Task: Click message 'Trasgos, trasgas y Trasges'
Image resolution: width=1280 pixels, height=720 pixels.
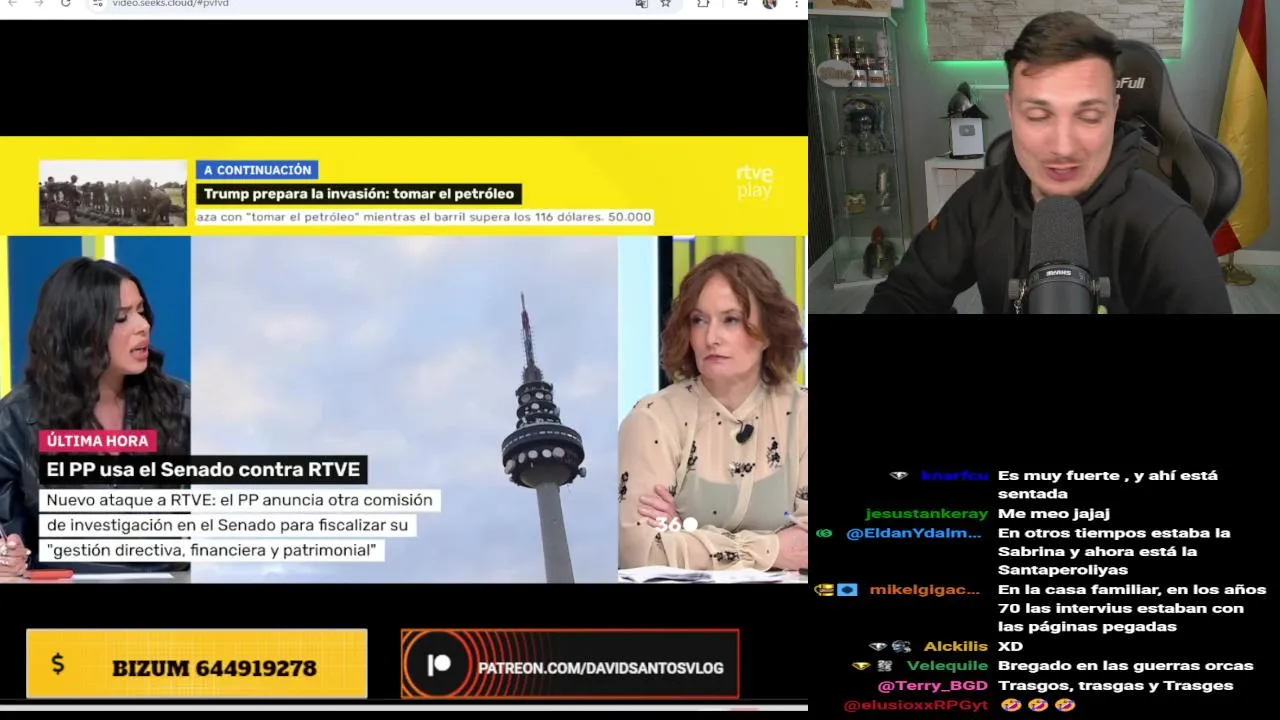Action: (x=1115, y=686)
